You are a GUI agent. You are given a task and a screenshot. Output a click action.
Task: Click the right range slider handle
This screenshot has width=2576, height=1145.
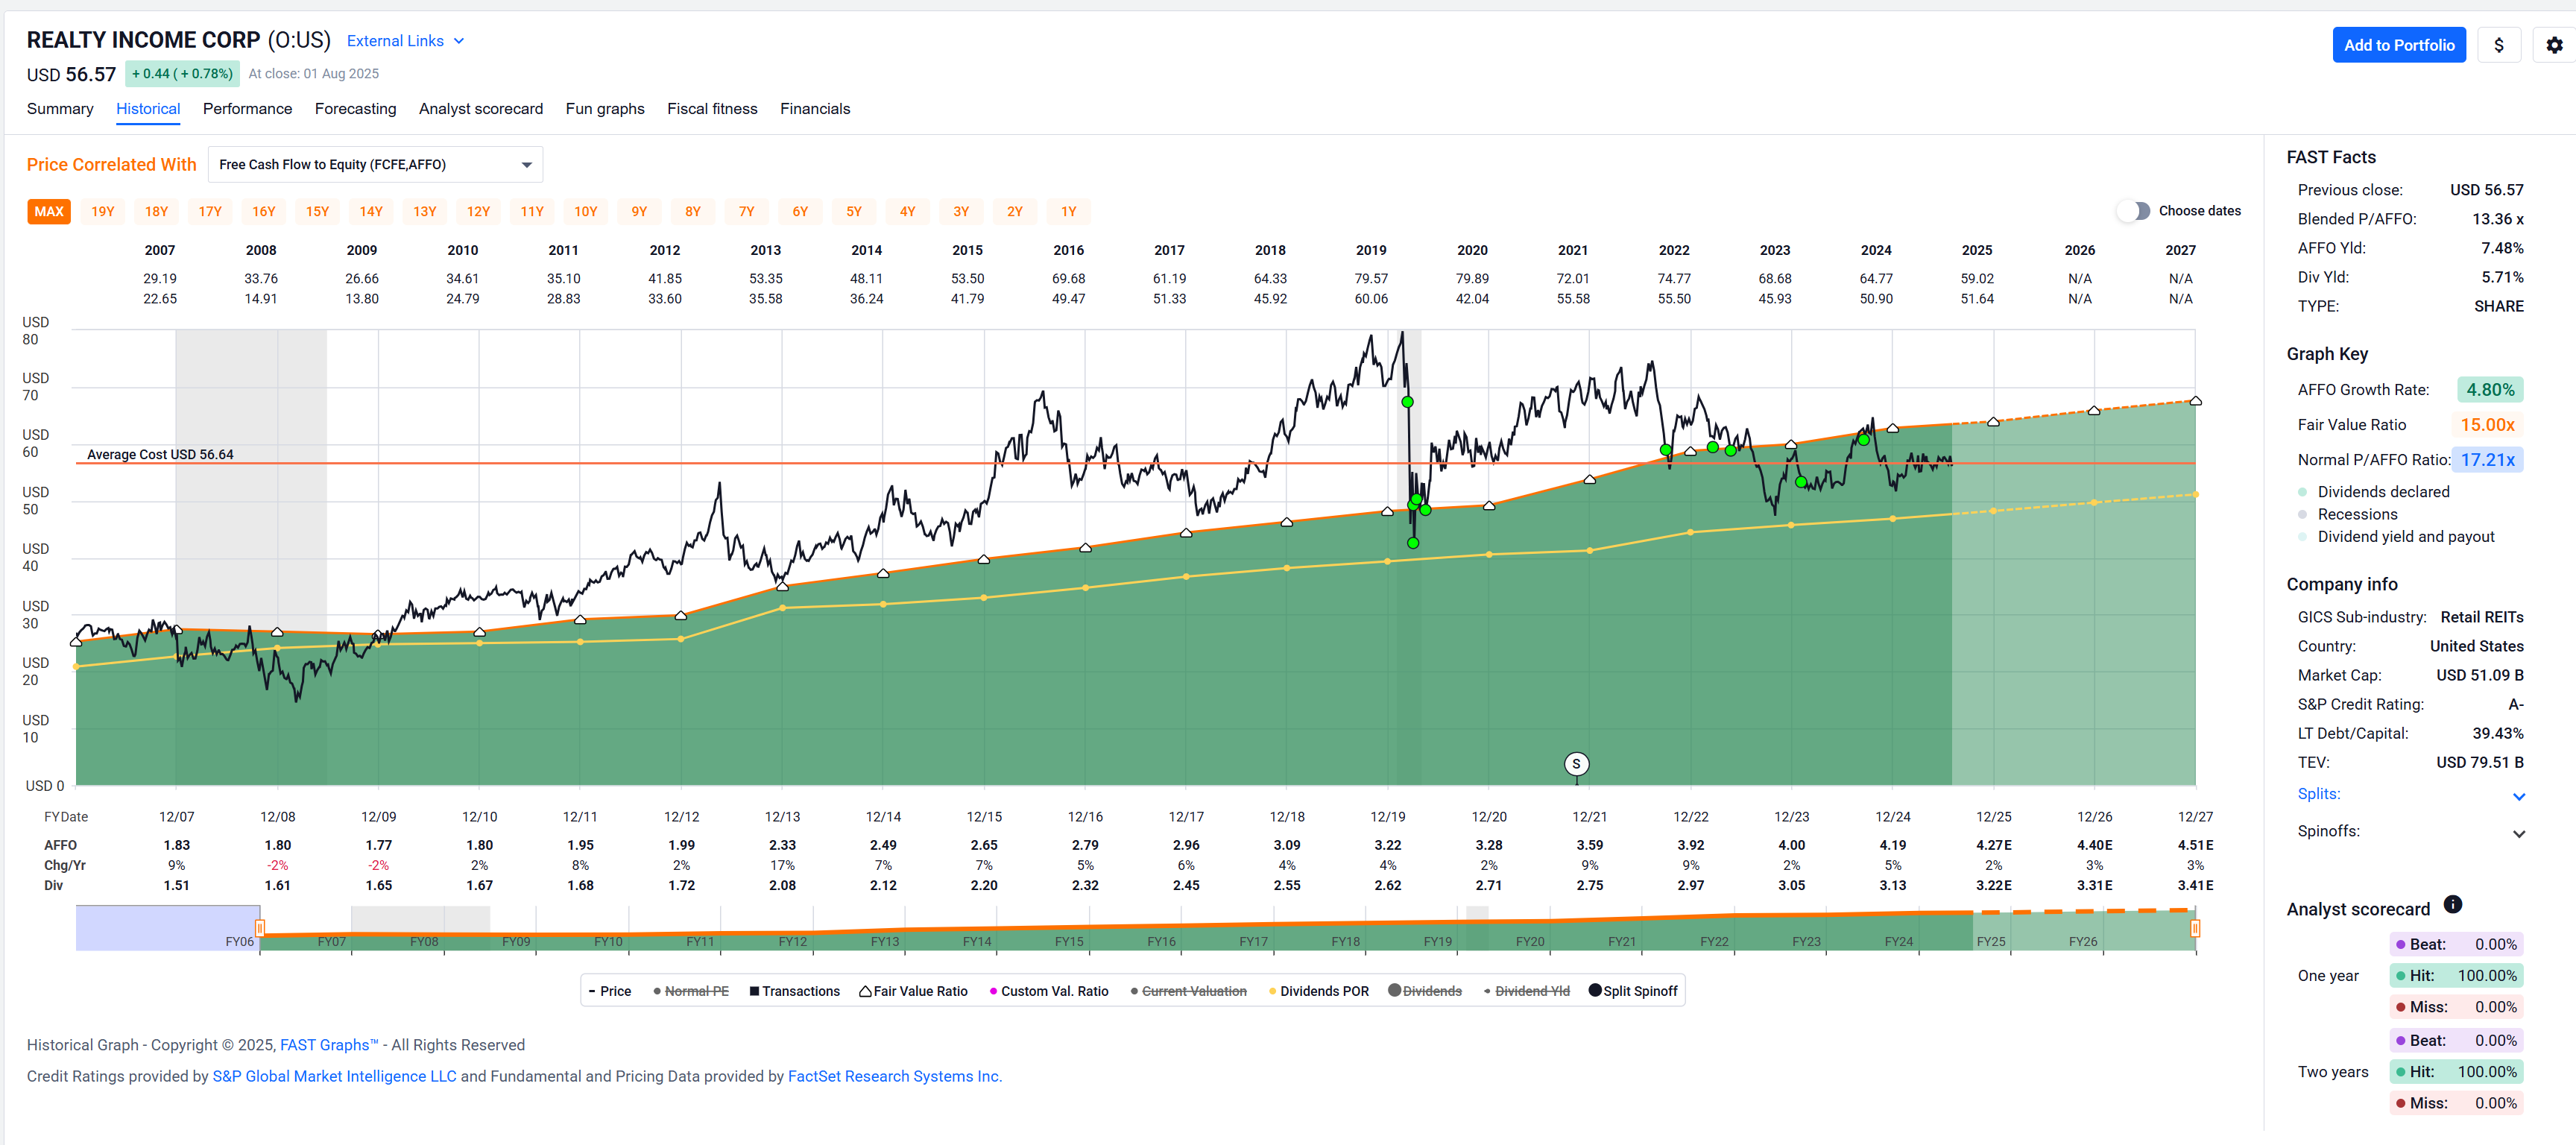pos(2195,928)
